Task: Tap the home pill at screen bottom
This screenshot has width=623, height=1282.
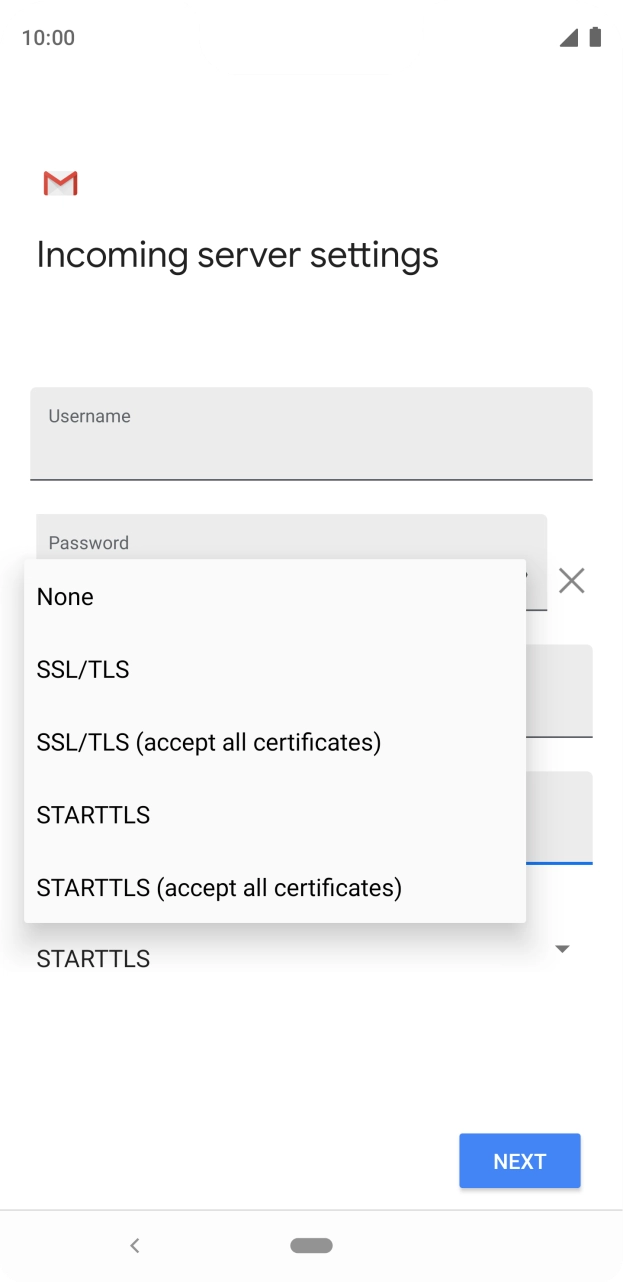Action: tap(311, 1245)
